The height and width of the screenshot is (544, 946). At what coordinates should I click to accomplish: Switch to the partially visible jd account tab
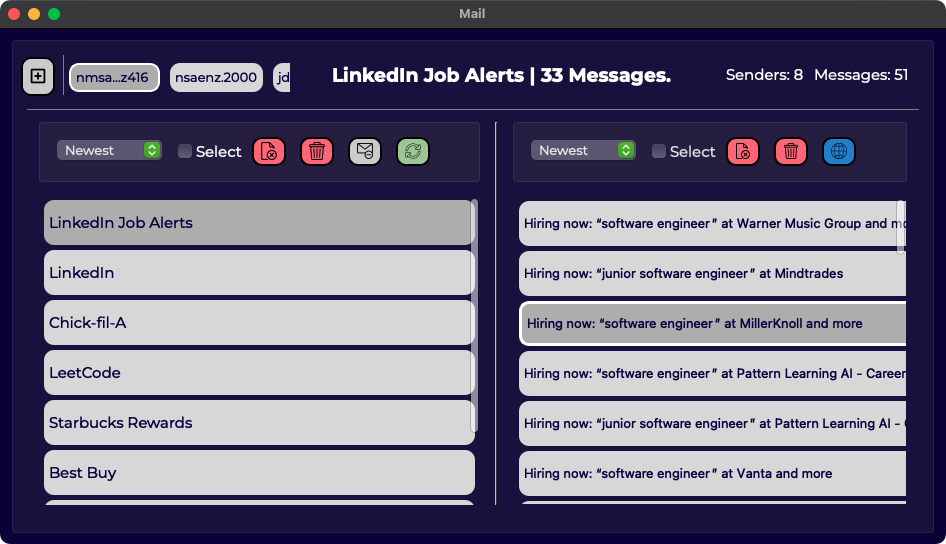[x=282, y=77]
